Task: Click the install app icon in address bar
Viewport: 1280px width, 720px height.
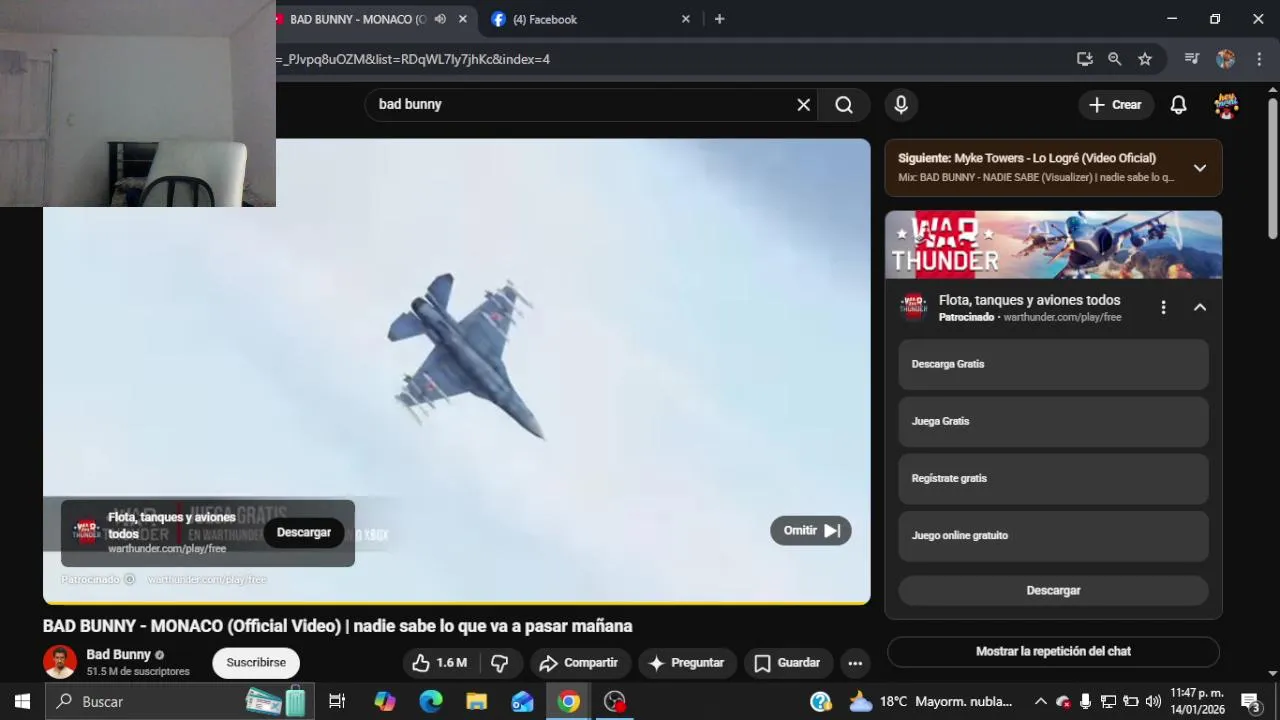Action: (1085, 59)
